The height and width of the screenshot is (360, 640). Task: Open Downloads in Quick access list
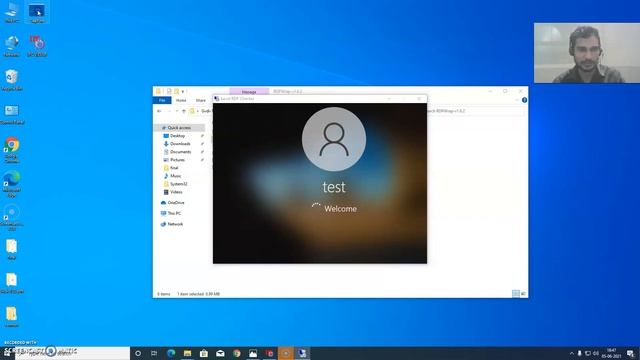pos(180,144)
